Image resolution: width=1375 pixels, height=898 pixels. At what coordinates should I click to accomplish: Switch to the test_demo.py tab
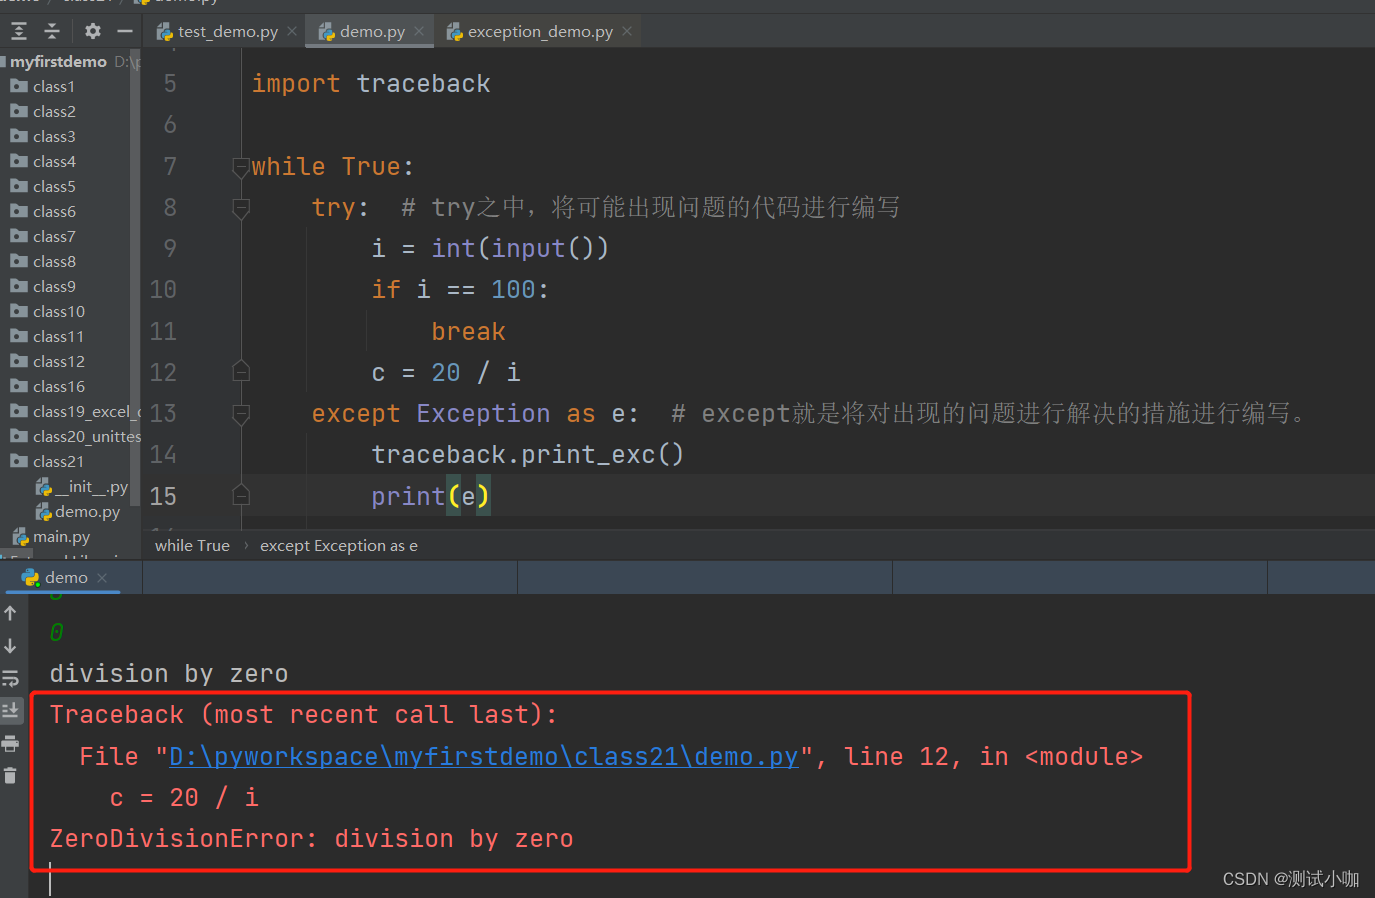[x=224, y=31]
